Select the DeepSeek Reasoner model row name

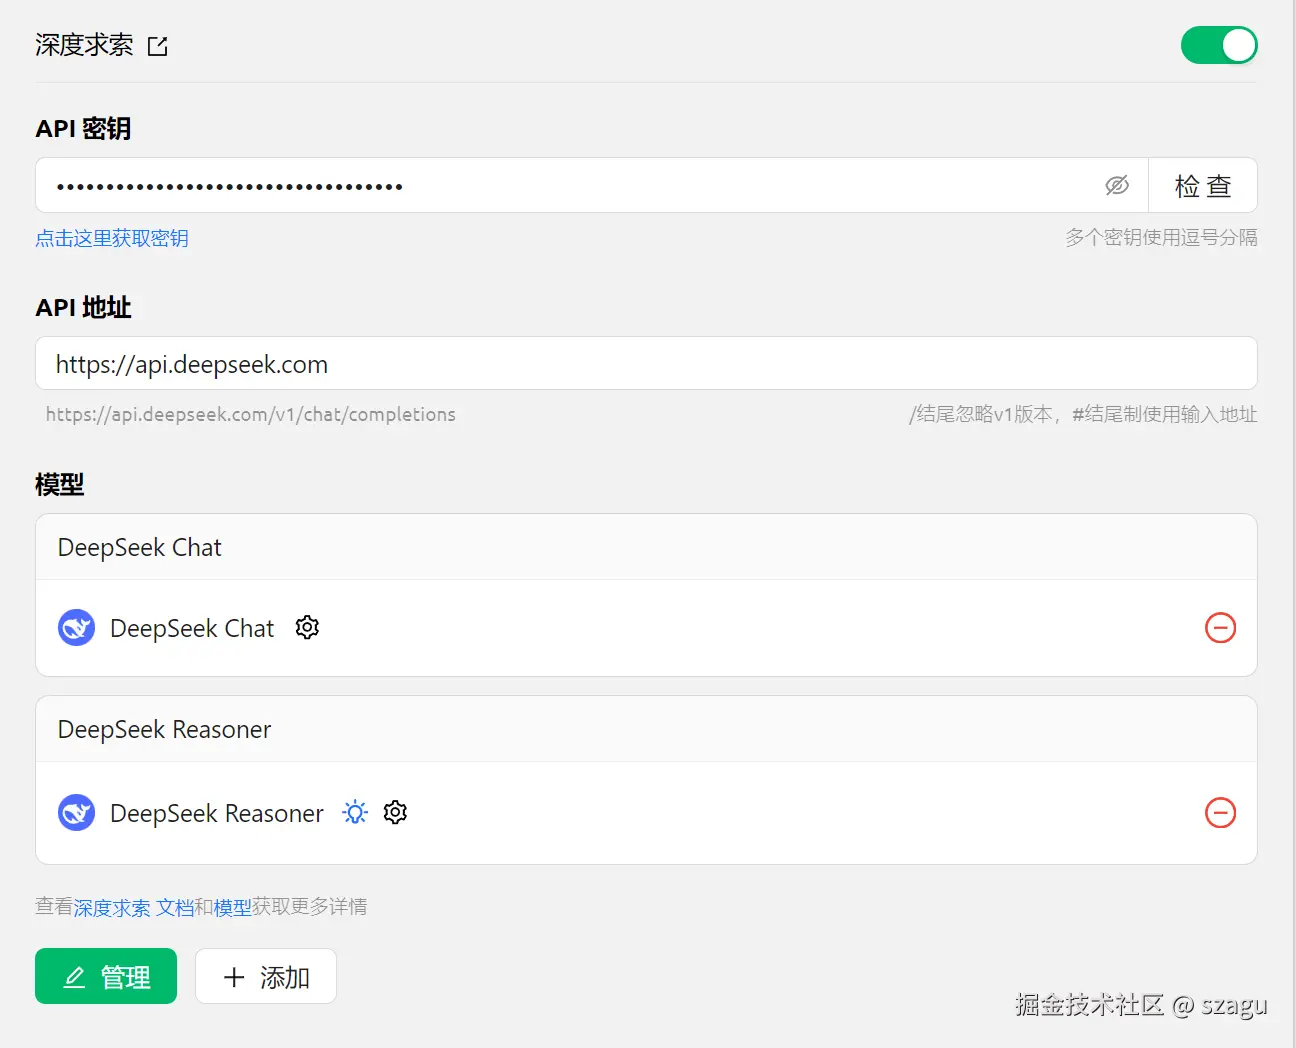click(x=217, y=813)
